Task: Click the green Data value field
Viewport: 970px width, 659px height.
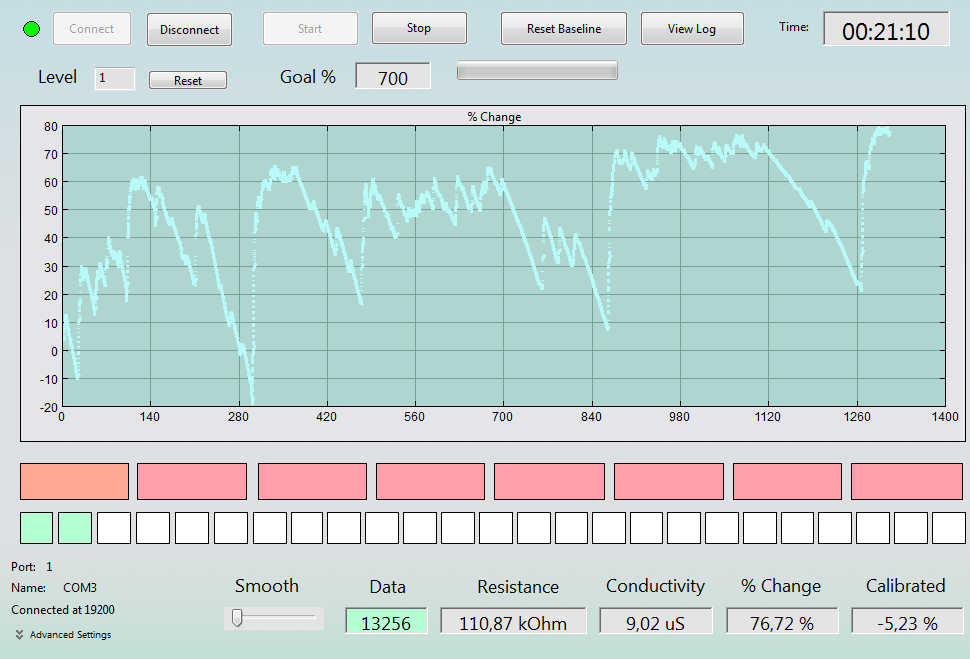Action: point(386,621)
